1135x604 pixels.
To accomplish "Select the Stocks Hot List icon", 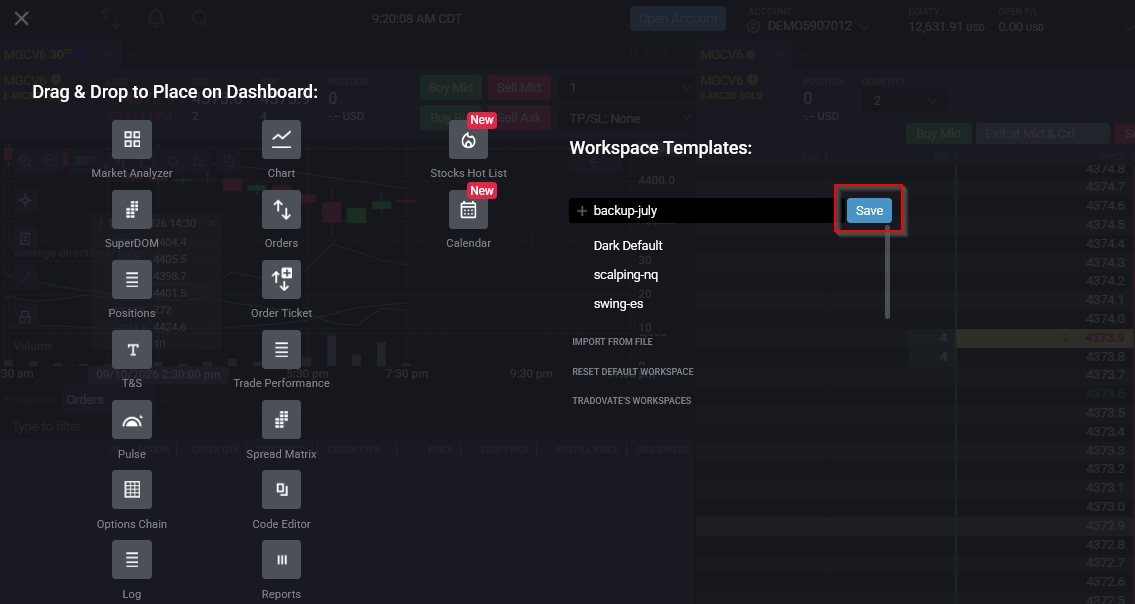I will coord(468,140).
